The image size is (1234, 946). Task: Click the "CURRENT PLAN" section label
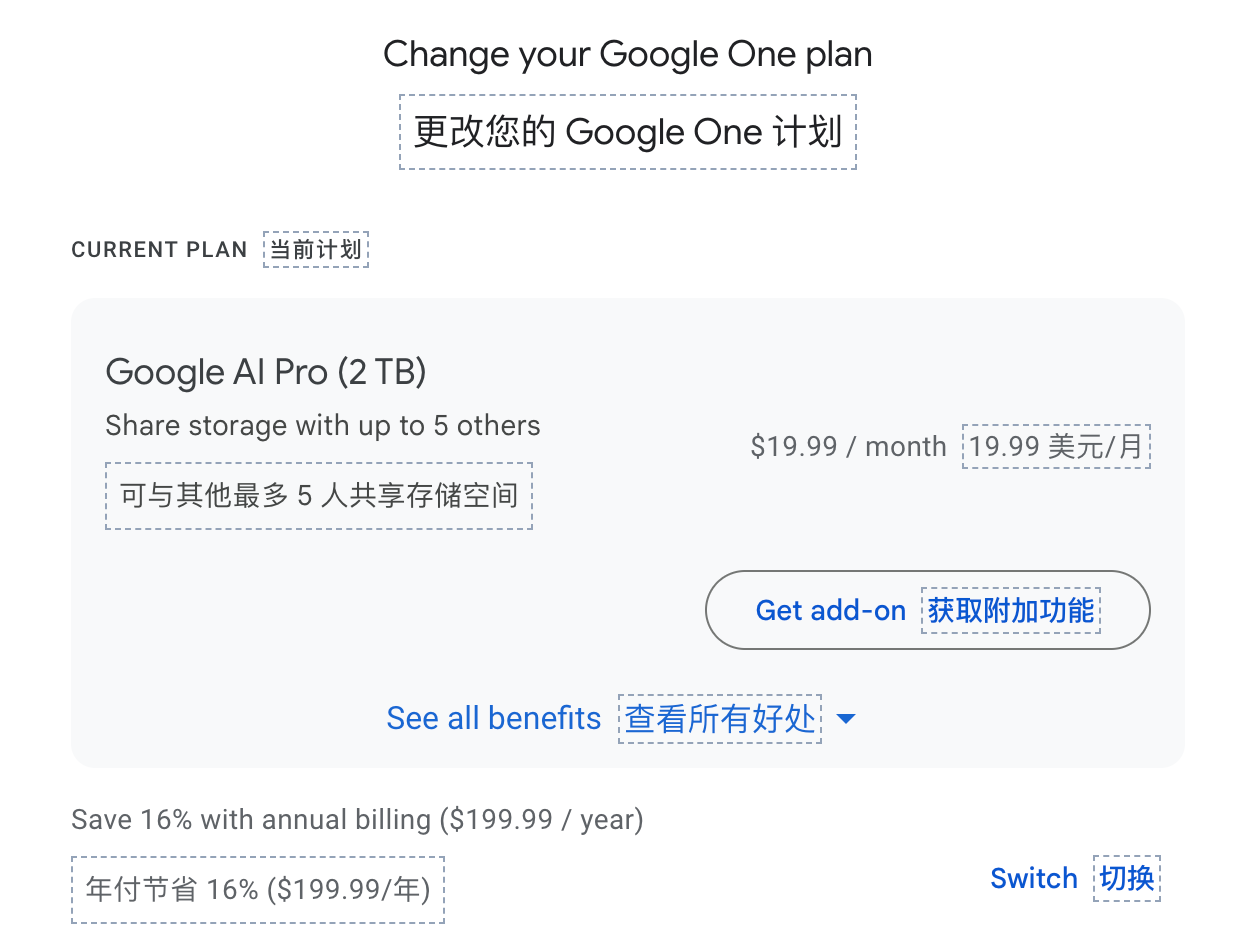pyautogui.click(x=159, y=250)
